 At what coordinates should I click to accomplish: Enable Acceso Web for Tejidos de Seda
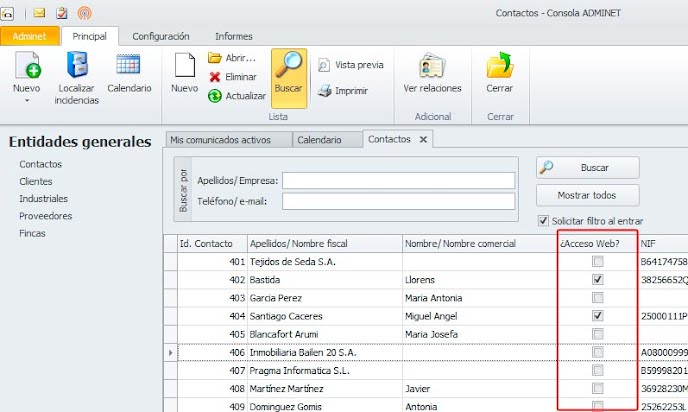tap(598, 262)
